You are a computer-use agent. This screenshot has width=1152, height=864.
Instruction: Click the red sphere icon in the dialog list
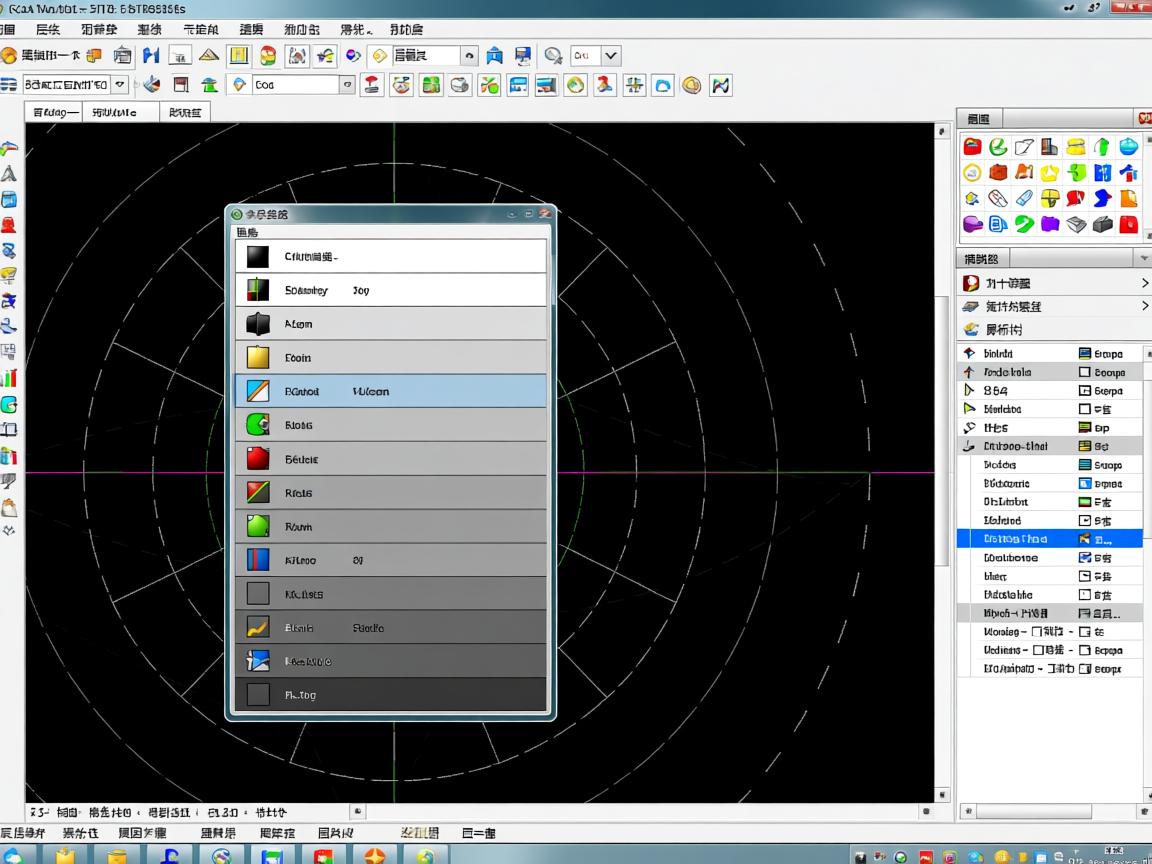click(x=258, y=459)
